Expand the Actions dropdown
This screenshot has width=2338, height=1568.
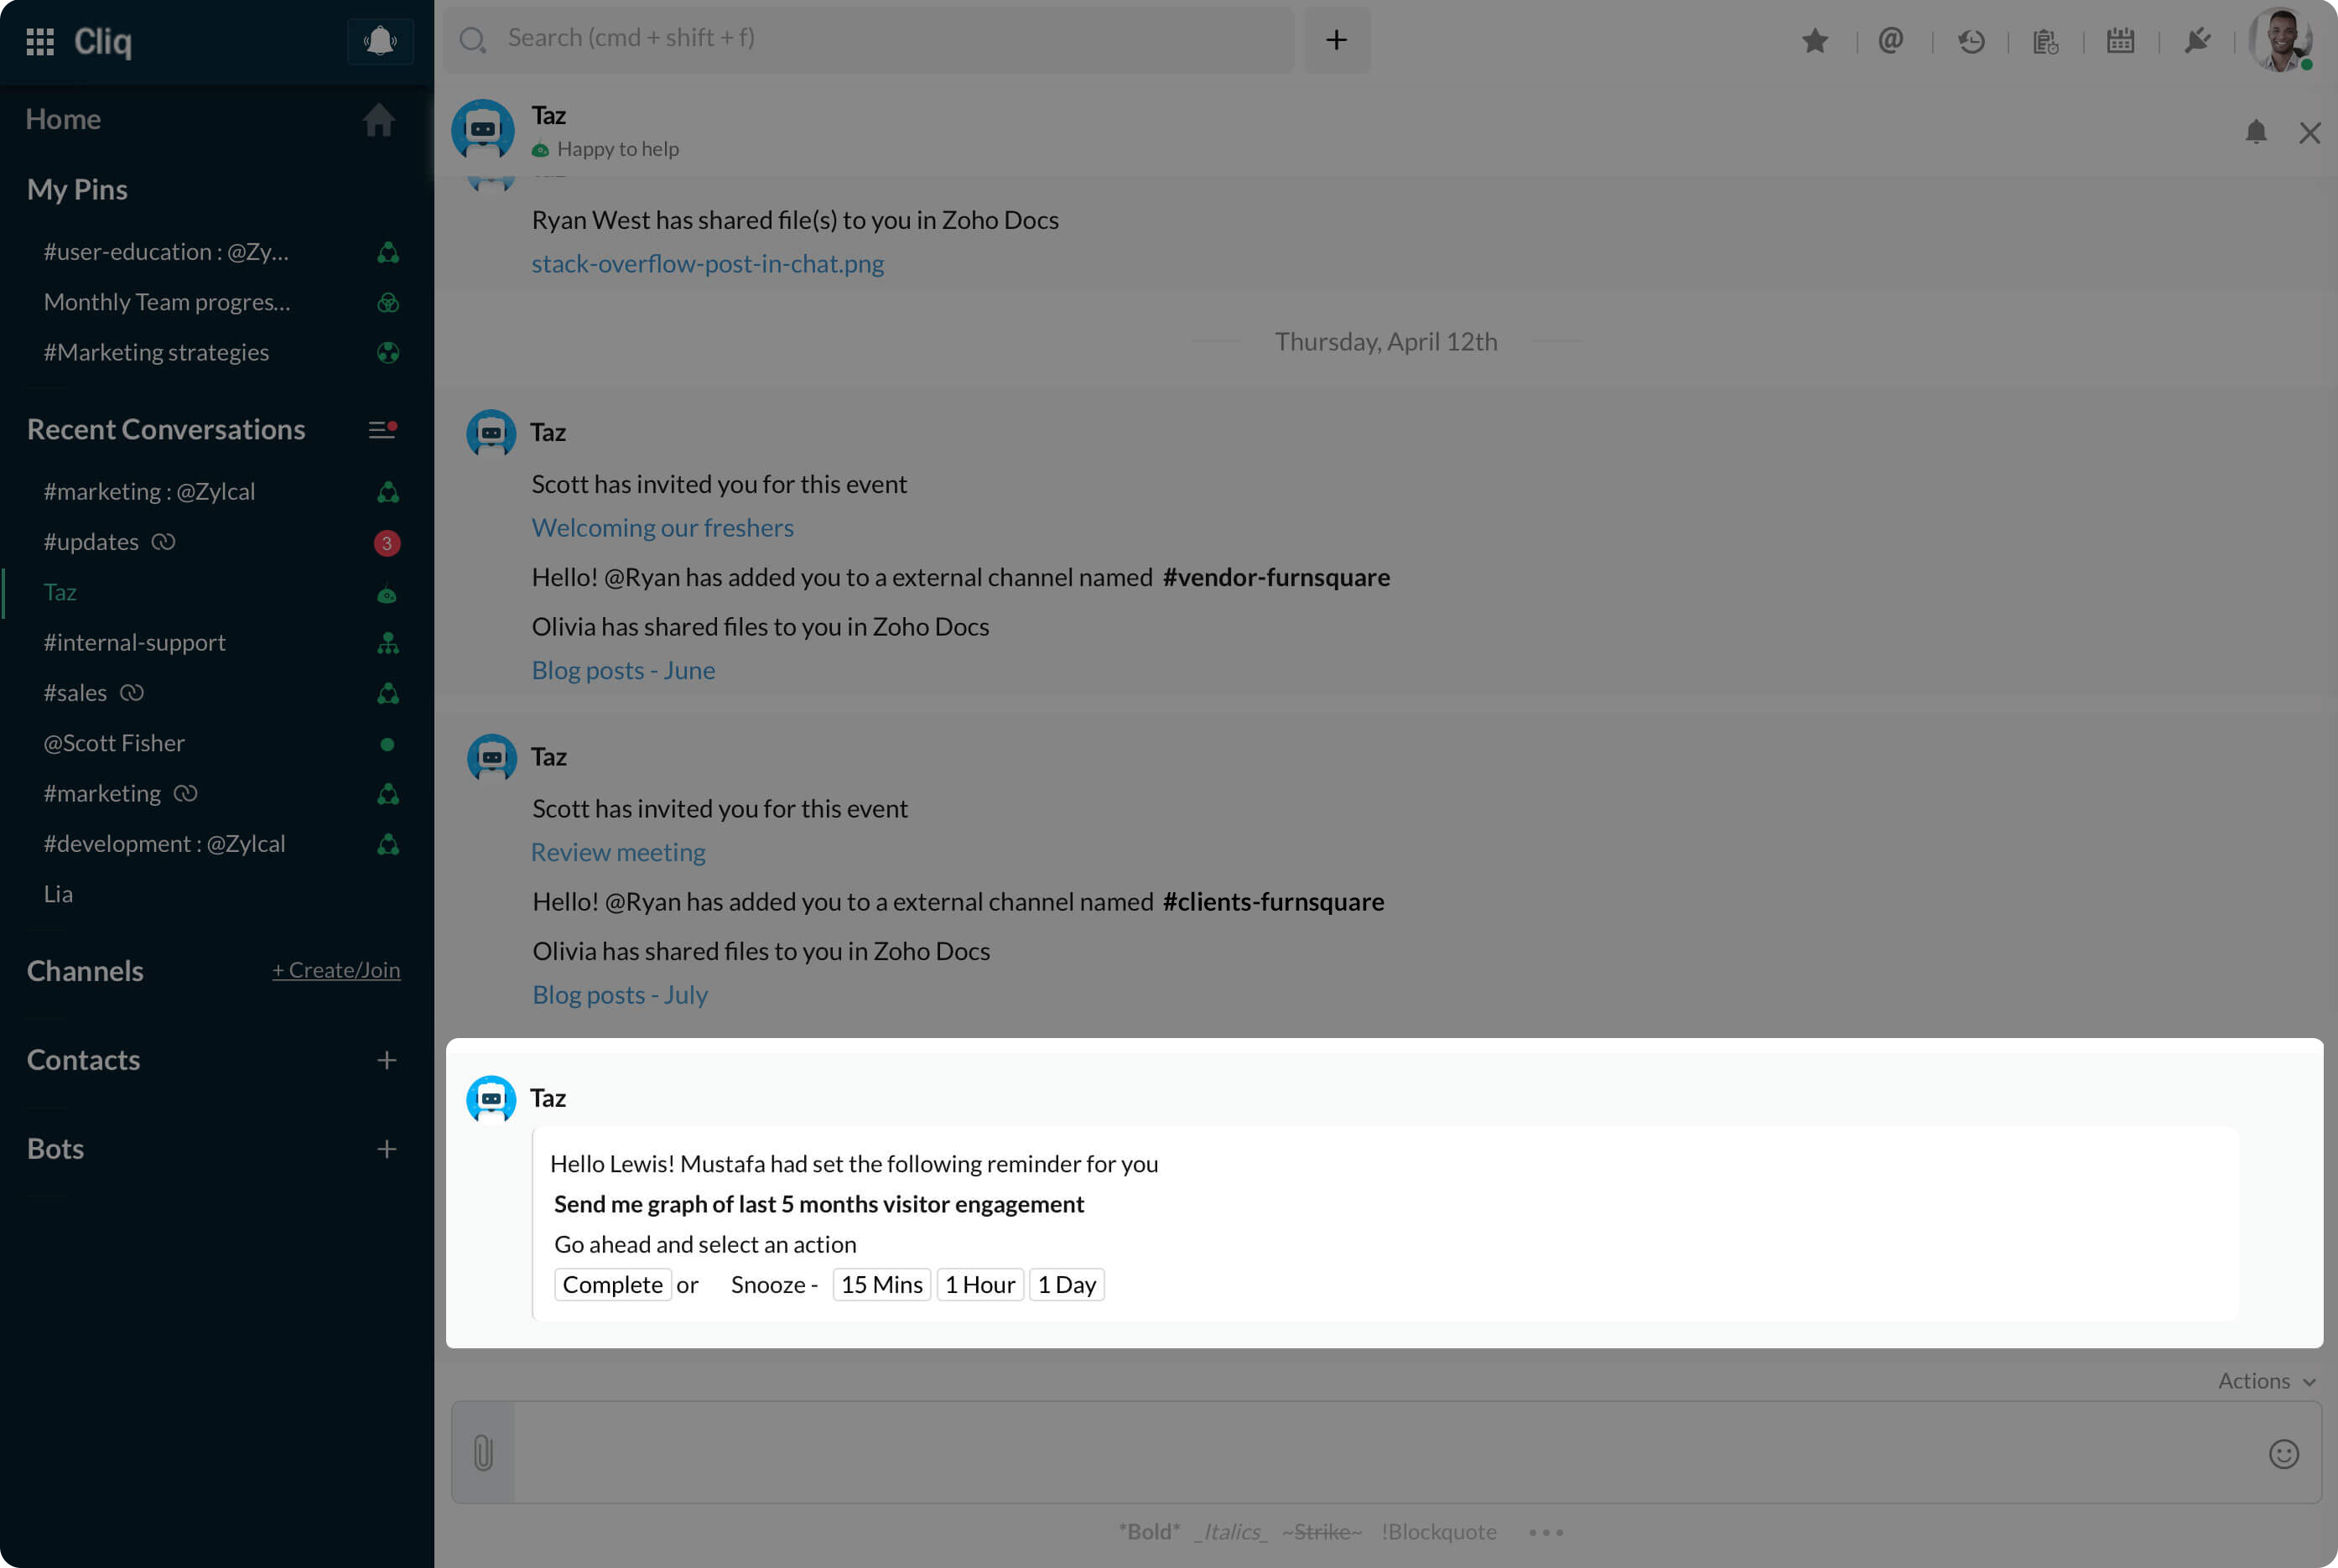[2266, 1381]
